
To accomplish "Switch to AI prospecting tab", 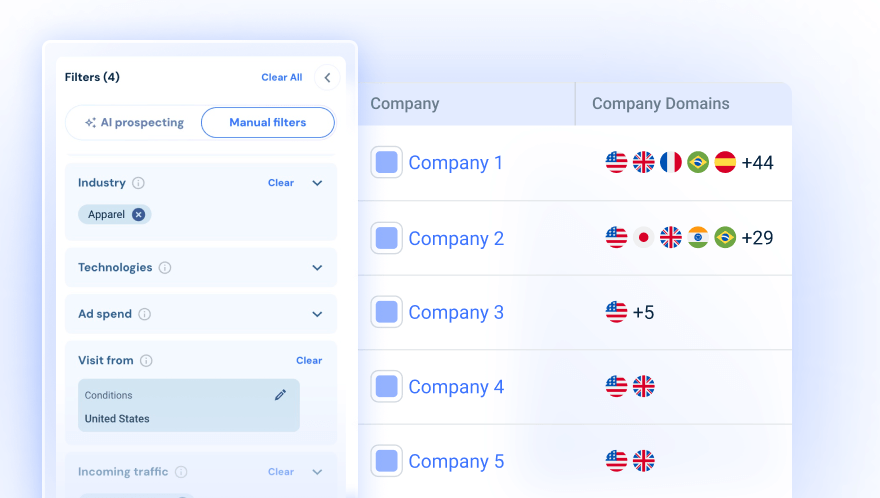I will (x=135, y=123).
